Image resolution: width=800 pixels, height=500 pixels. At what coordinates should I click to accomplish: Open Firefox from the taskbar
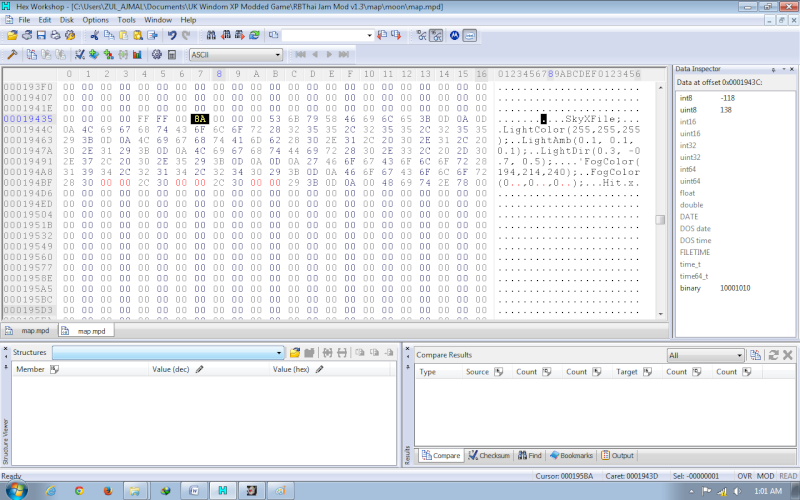tap(108, 491)
